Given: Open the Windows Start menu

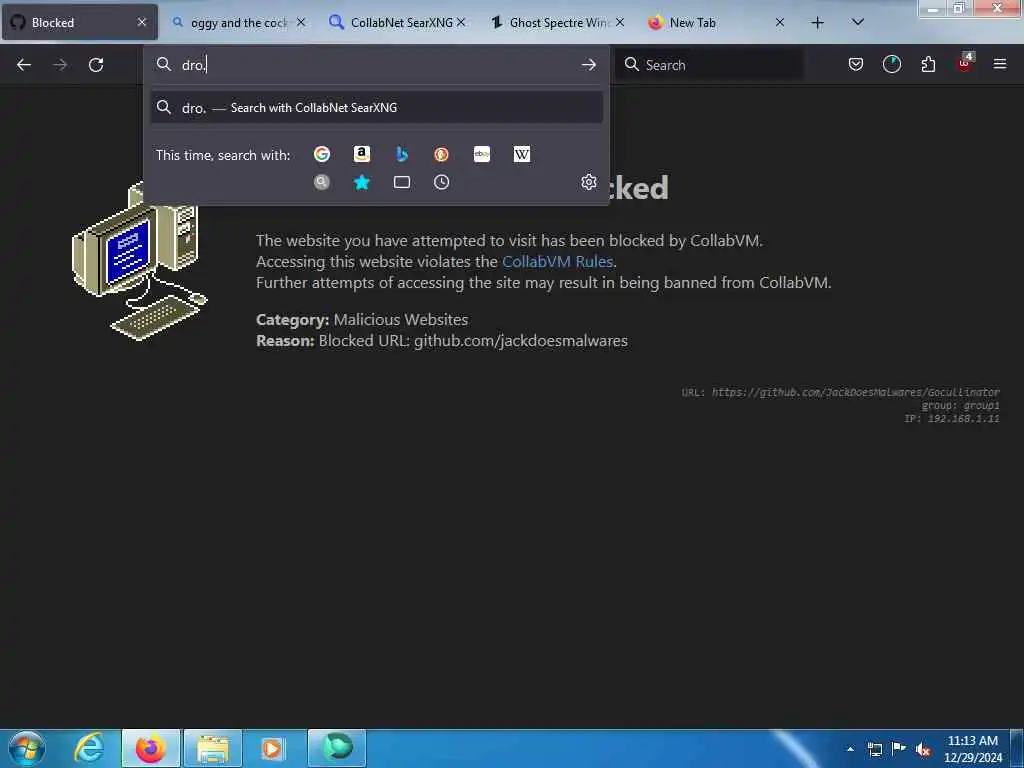Looking at the screenshot, I should [x=27, y=748].
